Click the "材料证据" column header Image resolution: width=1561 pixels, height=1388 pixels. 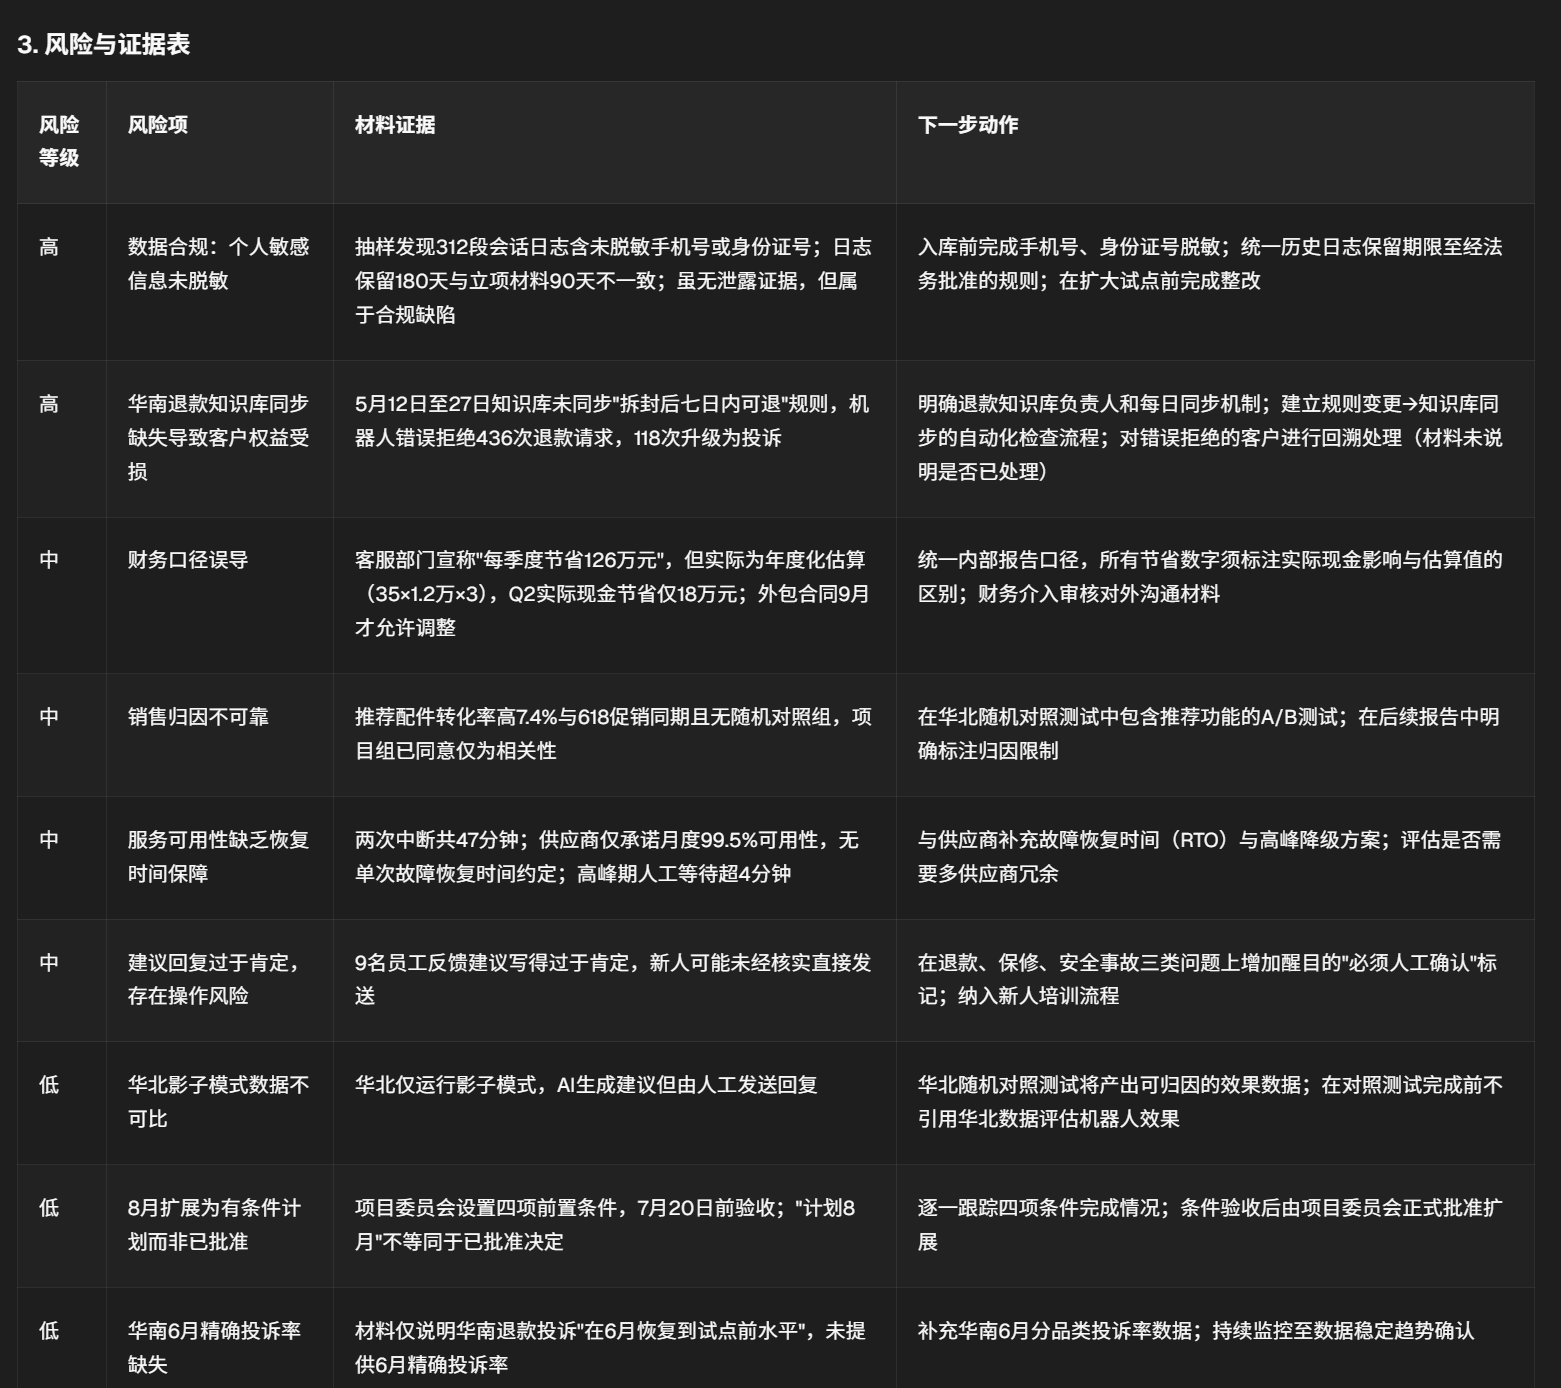tap(395, 125)
